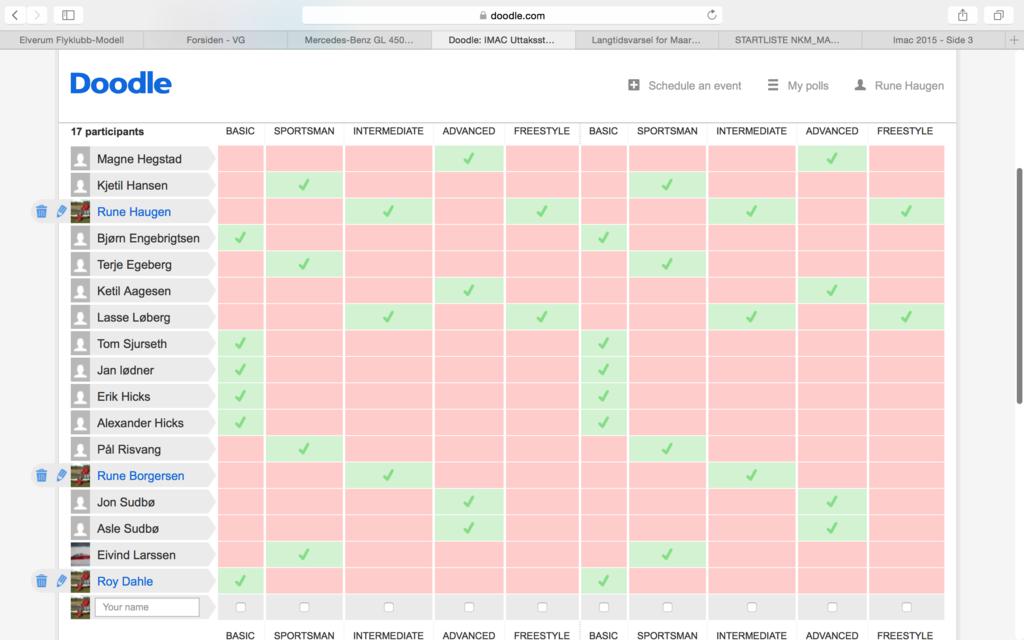Click the pencil edit icon beside Rune Borgersen
Viewport: 1024px width, 640px height.
pos(61,476)
